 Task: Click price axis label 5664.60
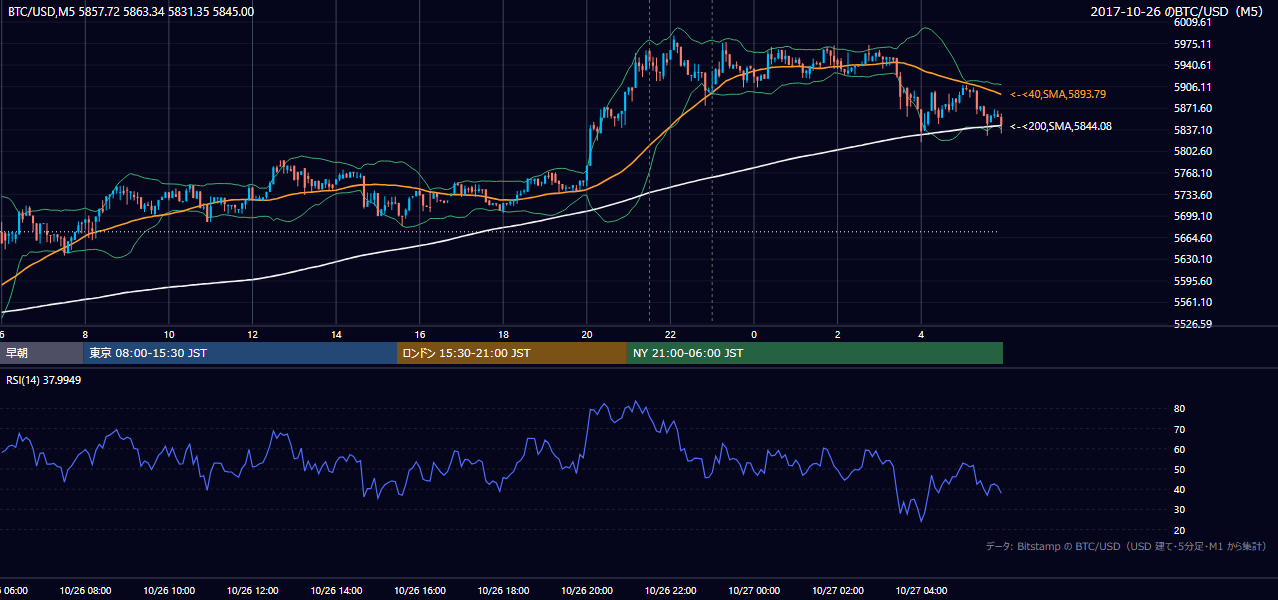(x=1193, y=238)
